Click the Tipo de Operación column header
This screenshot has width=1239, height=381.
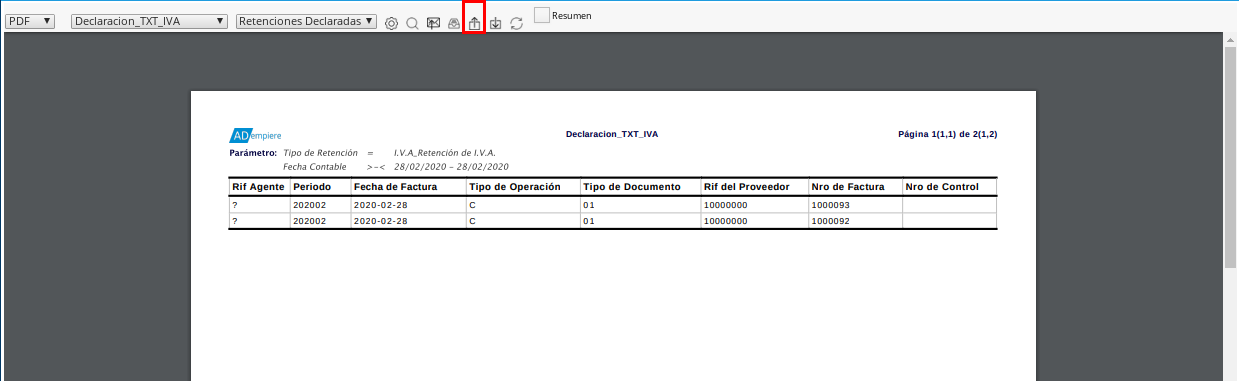point(522,187)
